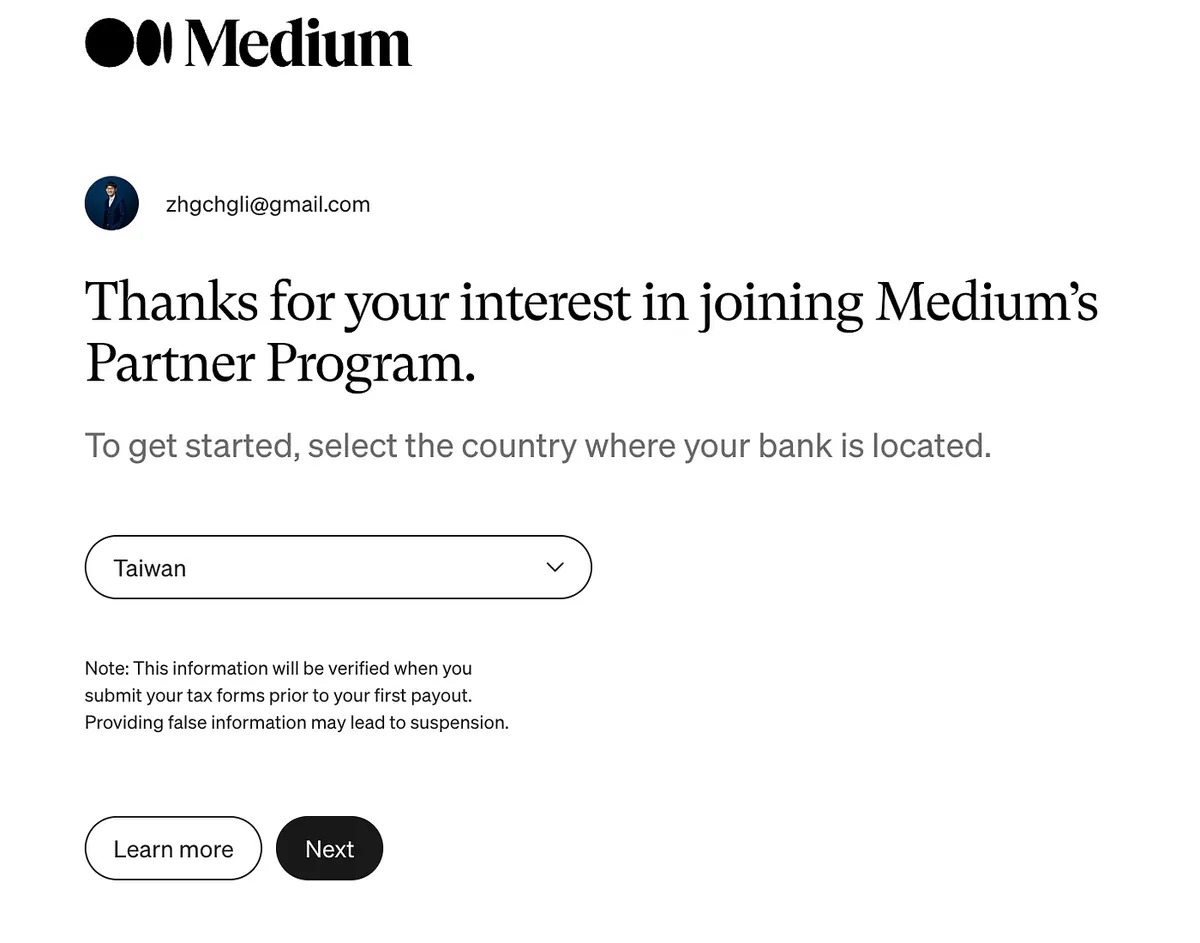1200x943 pixels.
Task: Click the middle oval of the Medium logo
Action: 148,43
